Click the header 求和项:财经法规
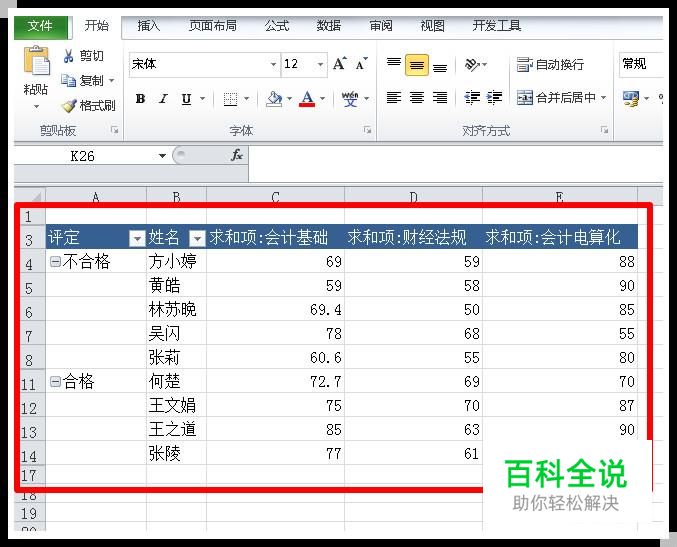The image size is (677, 547). click(407, 237)
